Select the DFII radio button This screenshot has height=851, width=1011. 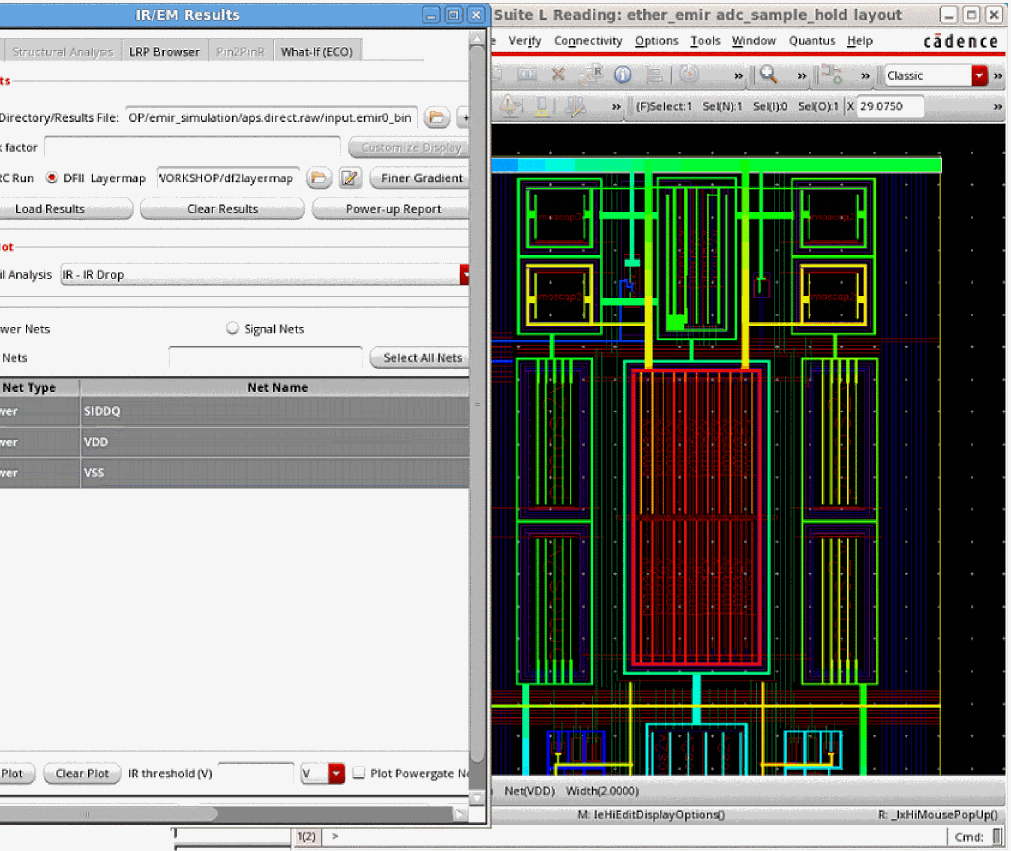(52, 178)
